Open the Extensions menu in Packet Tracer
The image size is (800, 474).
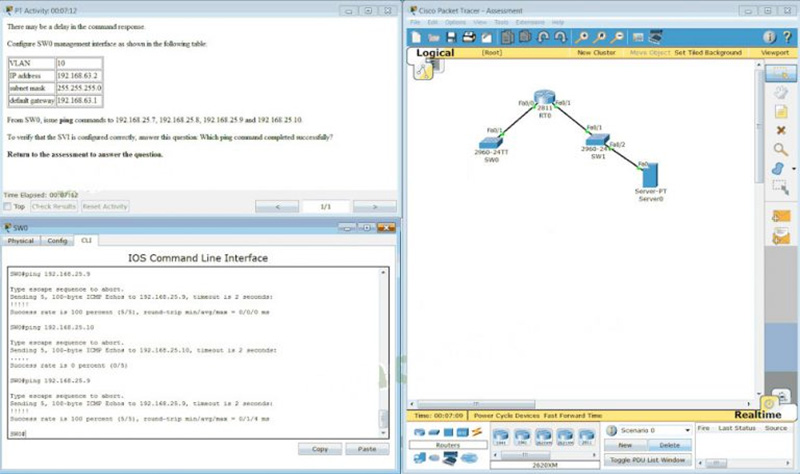tap(530, 22)
